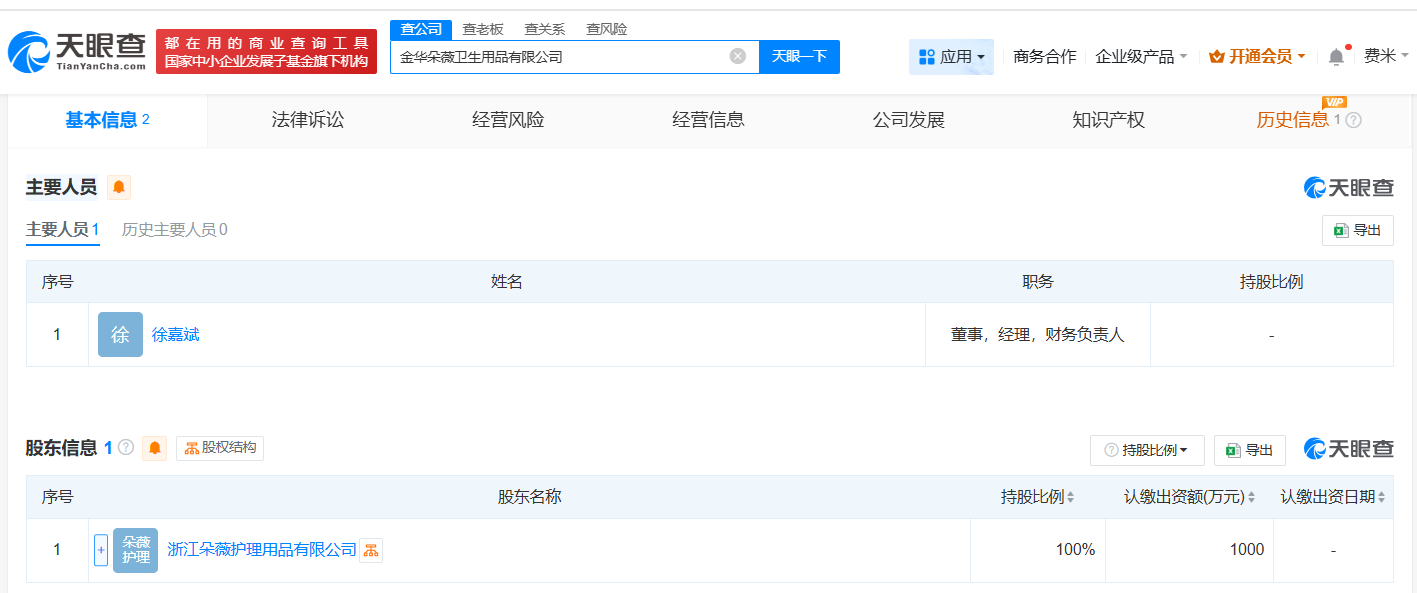The width and height of the screenshot is (1417, 593).
Task: Click the notification bell icon top right
Action: coord(1335,57)
